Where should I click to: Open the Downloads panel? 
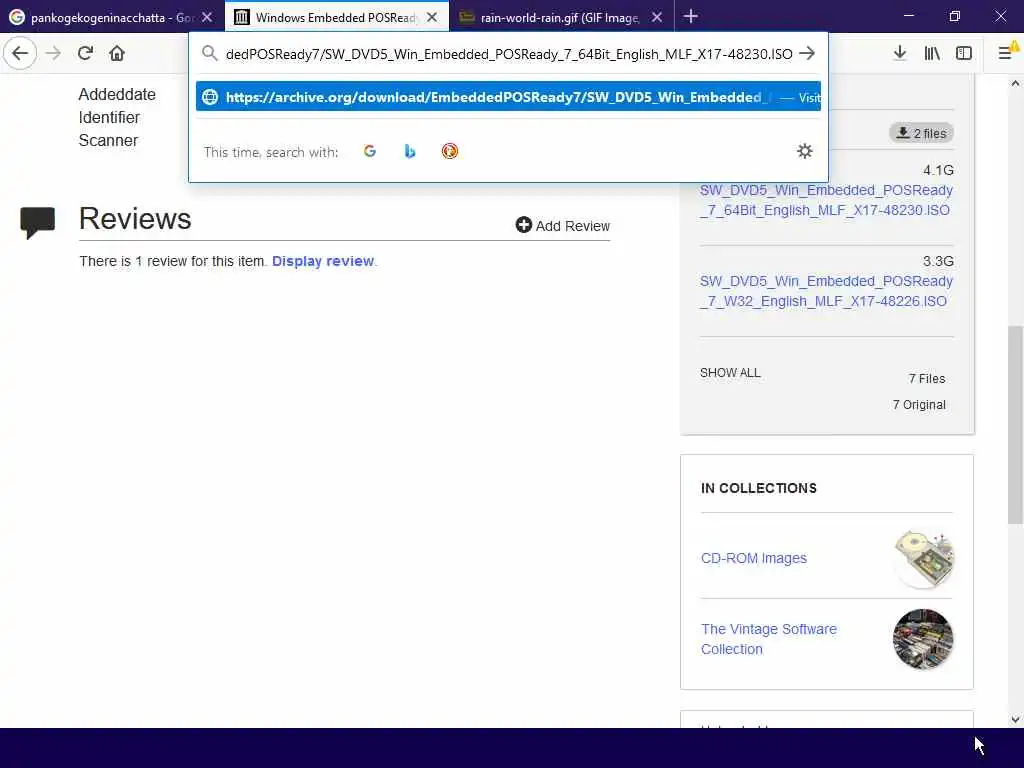coord(900,53)
